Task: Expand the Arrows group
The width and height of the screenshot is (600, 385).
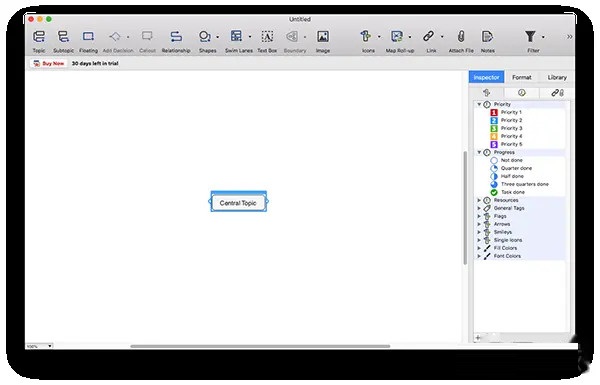Action: coord(479,224)
